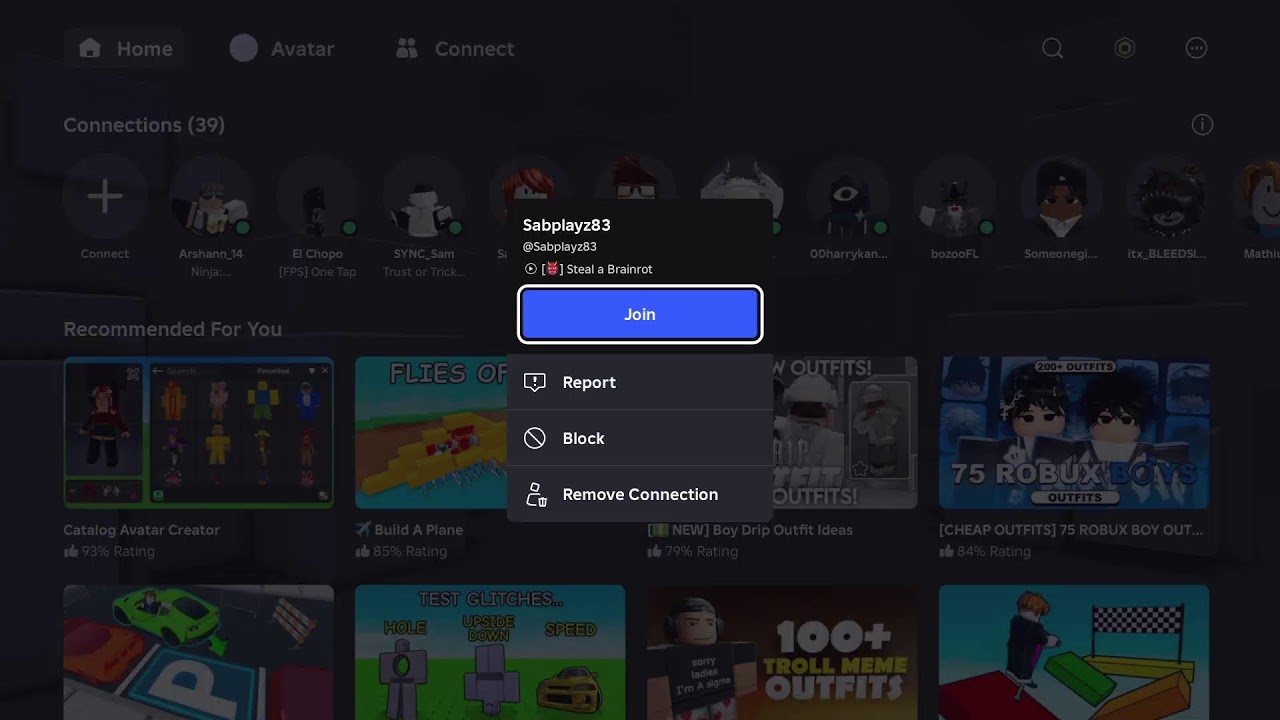Click the '85% Rating' text
The height and width of the screenshot is (720, 1280).
[410, 551]
